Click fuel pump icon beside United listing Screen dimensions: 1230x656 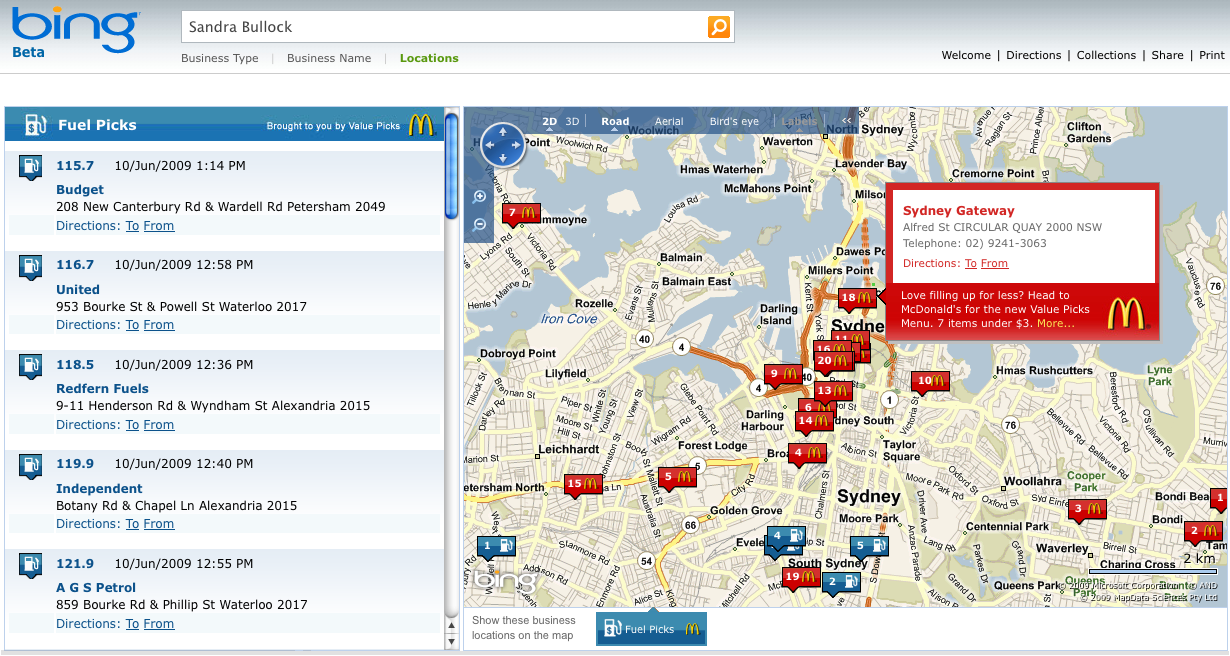tap(31, 266)
